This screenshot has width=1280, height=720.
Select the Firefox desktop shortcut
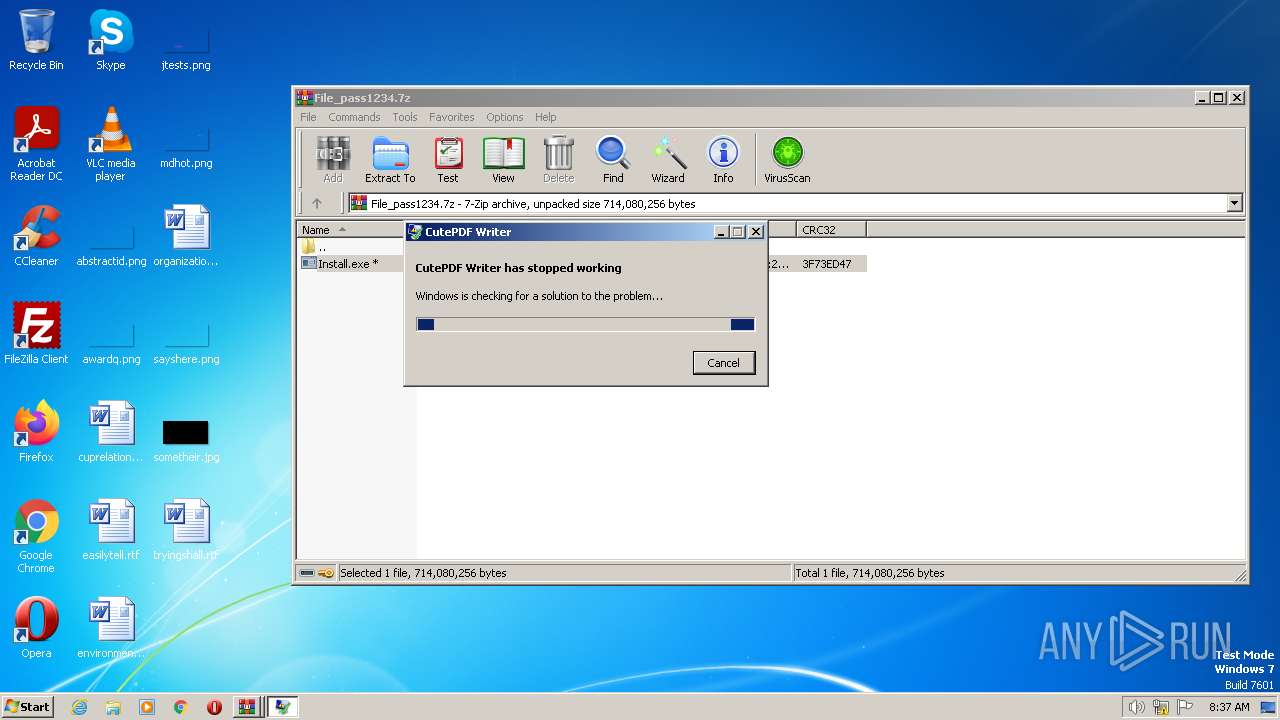click(36, 432)
